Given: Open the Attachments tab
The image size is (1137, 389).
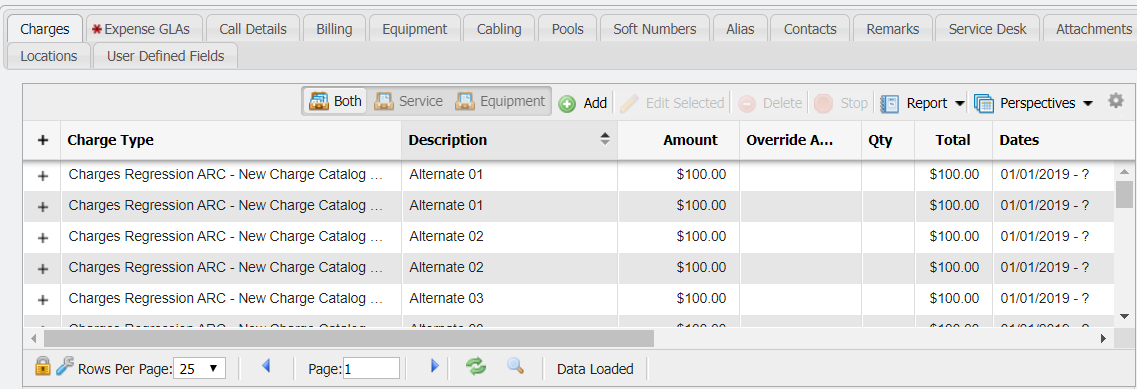Looking at the screenshot, I should [x=1090, y=29].
